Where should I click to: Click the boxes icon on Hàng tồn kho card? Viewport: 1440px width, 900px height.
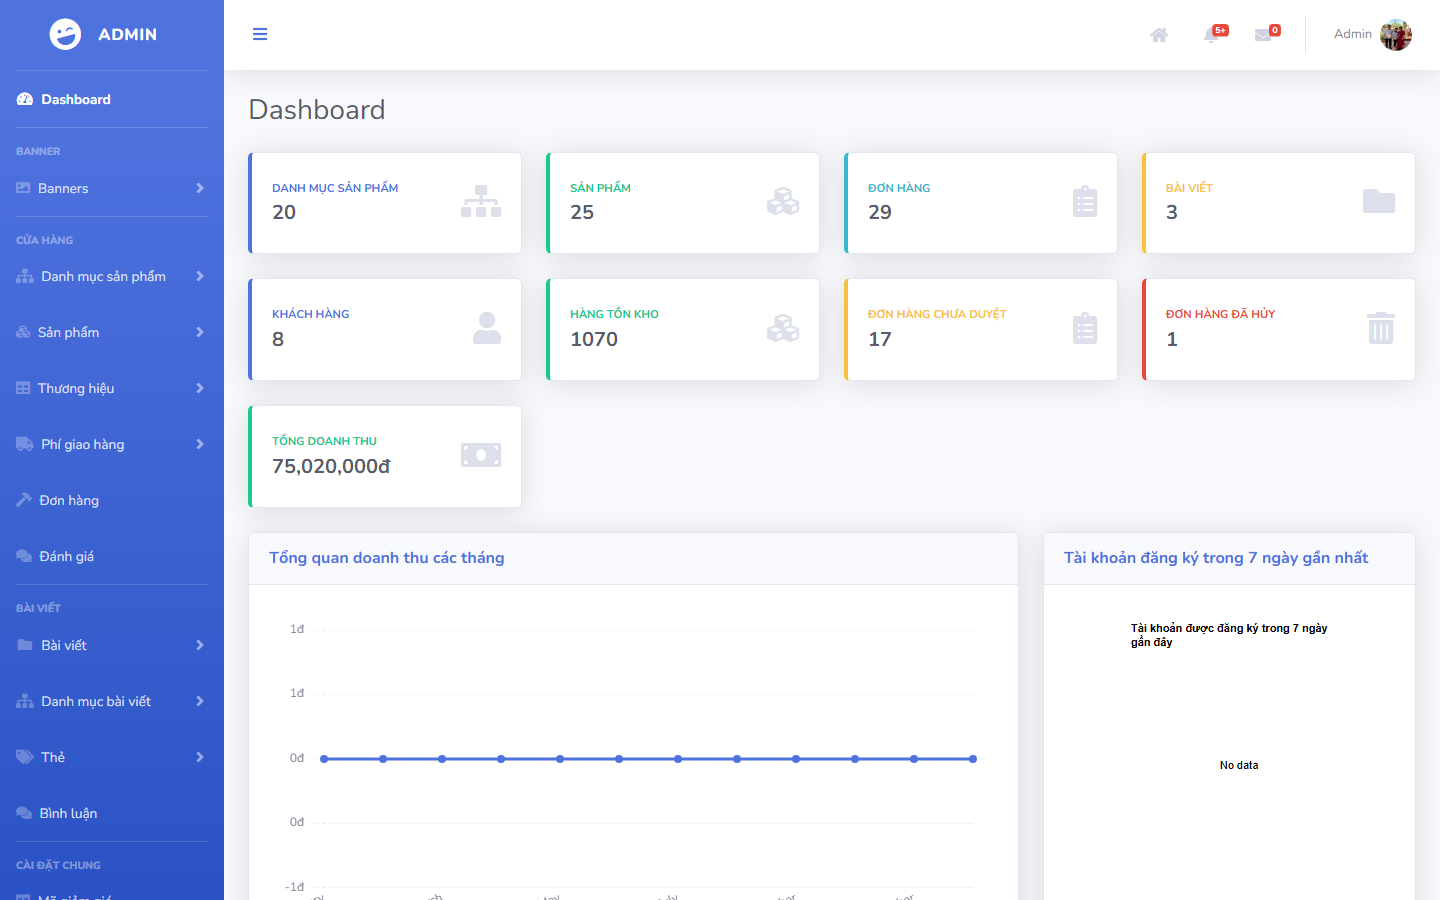click(x=783, y=328)
